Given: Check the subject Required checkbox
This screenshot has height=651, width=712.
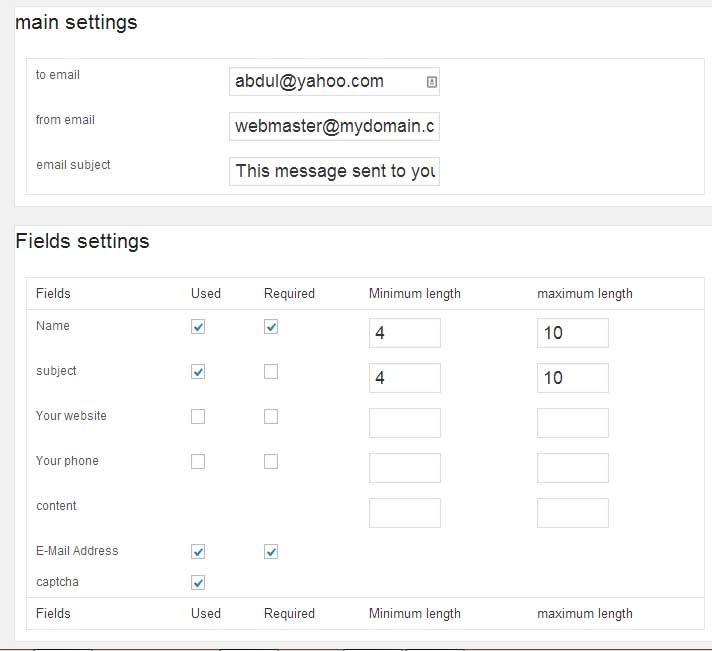Looking at the screenshot, I should pyautogui.click(x=271, y=372).
